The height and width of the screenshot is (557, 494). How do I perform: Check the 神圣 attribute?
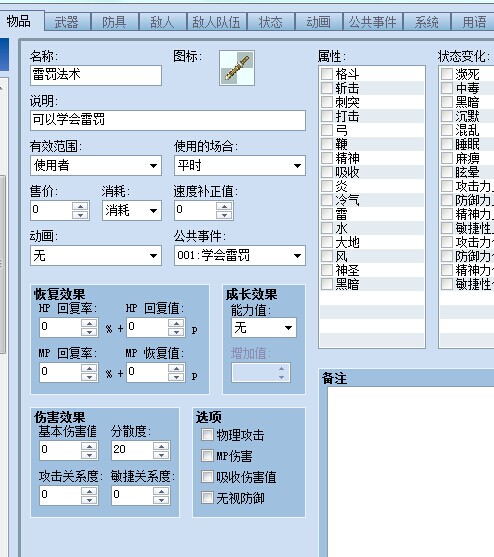[326, 270]
